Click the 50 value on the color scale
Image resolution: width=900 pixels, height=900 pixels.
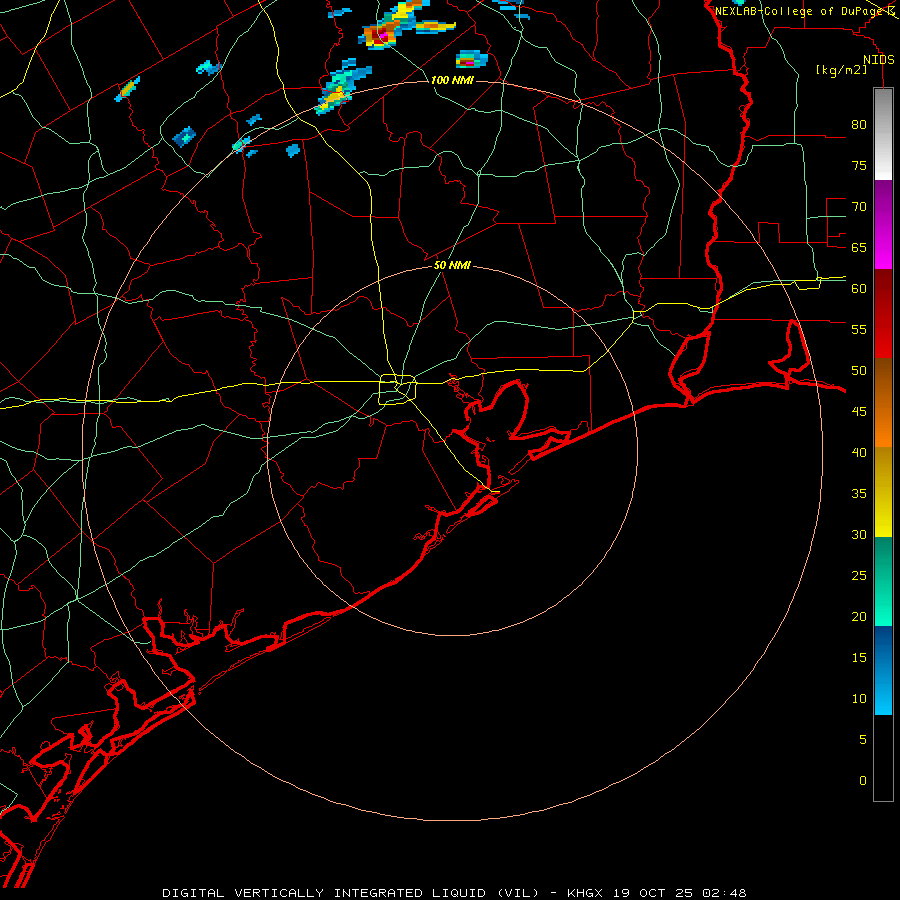point(859,370)
